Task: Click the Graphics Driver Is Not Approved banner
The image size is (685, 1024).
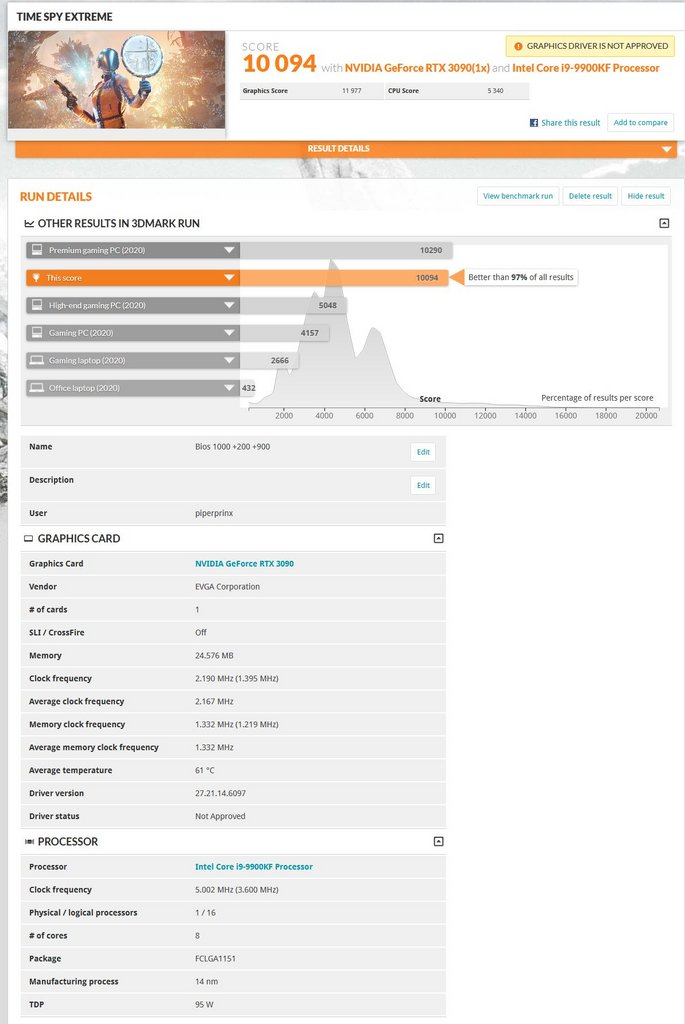Action: click(590, 46)
